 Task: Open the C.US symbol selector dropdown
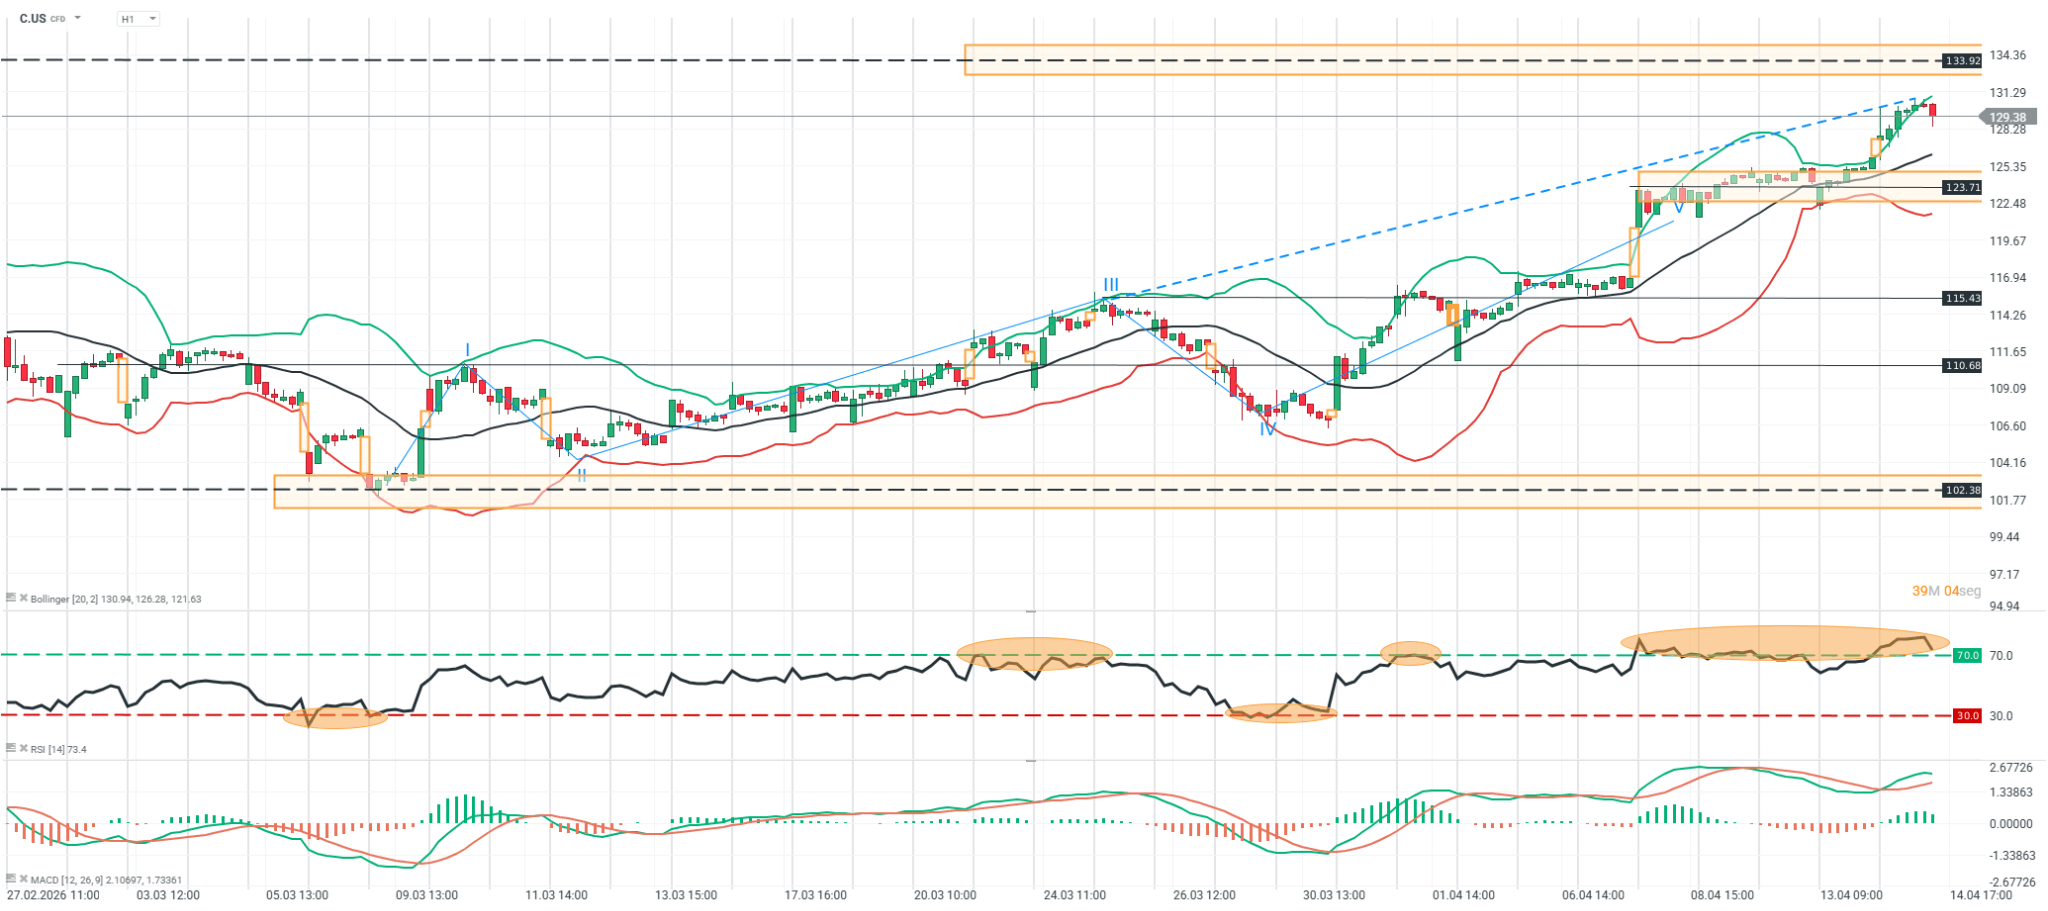coord(78,19)
